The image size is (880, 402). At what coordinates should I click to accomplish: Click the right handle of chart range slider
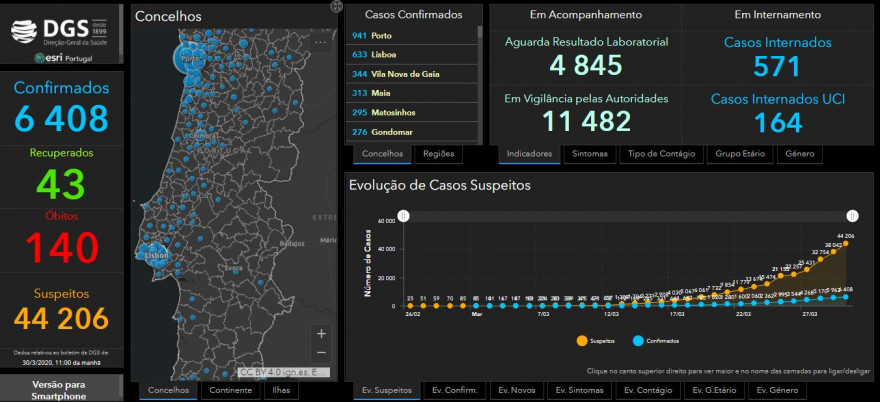coord(852,216)
